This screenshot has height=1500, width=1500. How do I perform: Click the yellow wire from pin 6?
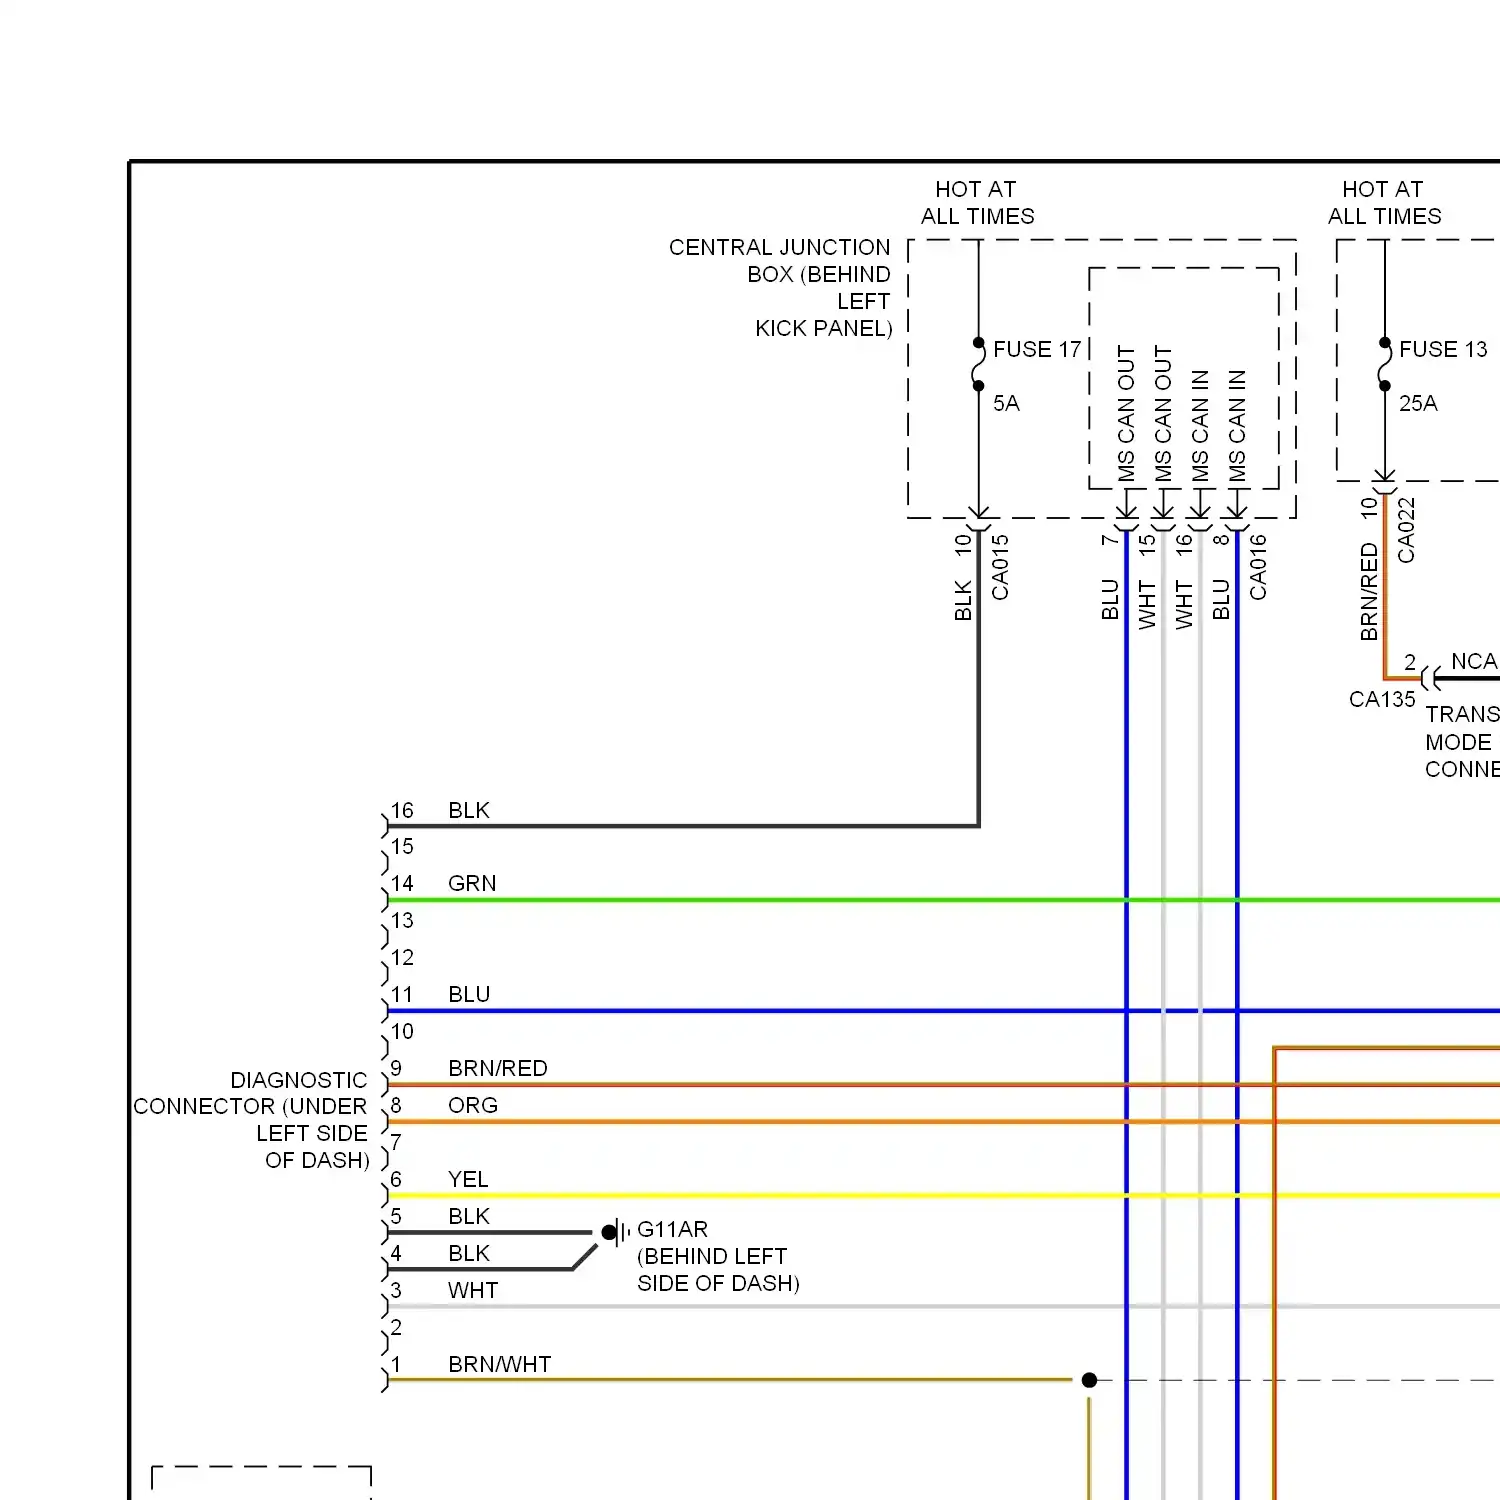[x=943, y=1196]
